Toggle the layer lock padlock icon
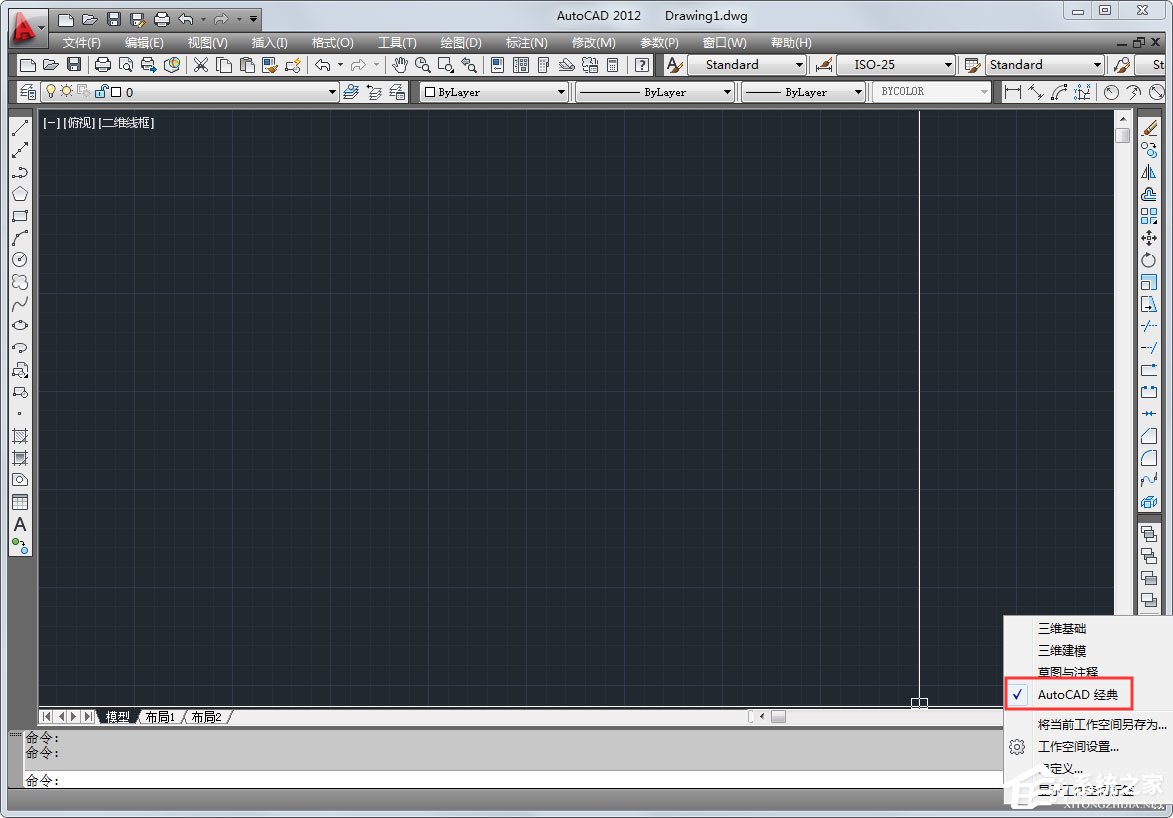1173x818 pixels. tap(100, 91)
